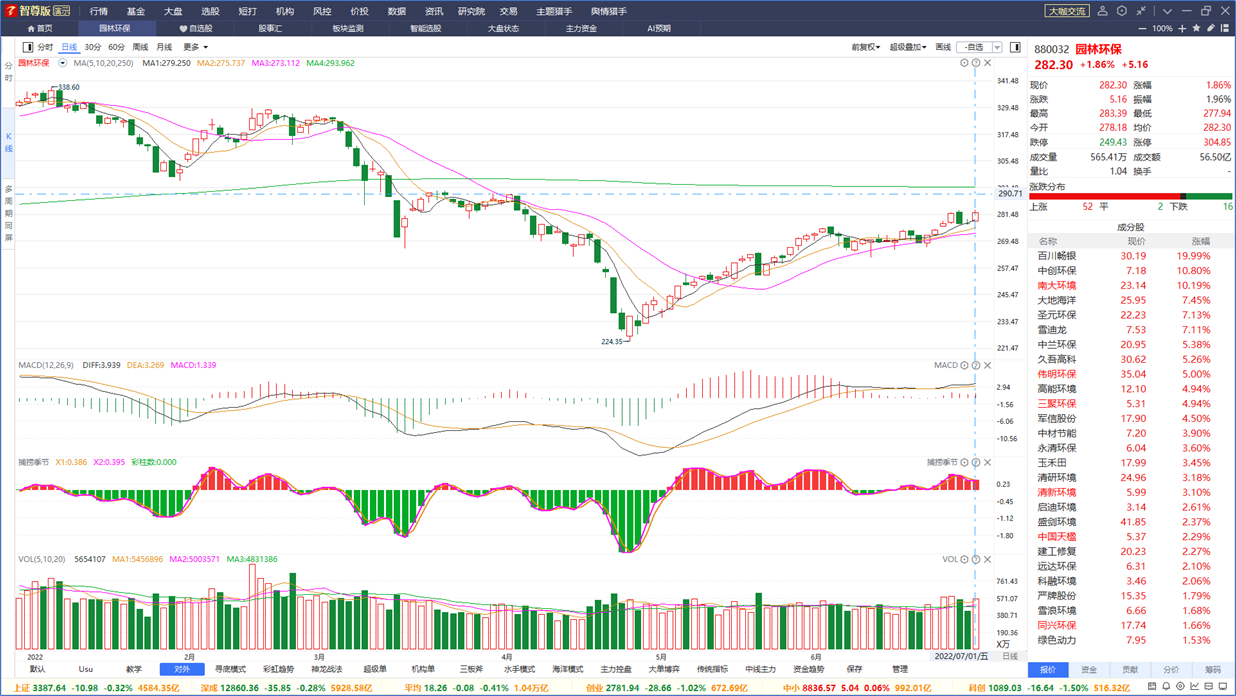Click the 保存 template button
The width and height of the screenshot is (1236, 696).
click(x=854, y=669)
